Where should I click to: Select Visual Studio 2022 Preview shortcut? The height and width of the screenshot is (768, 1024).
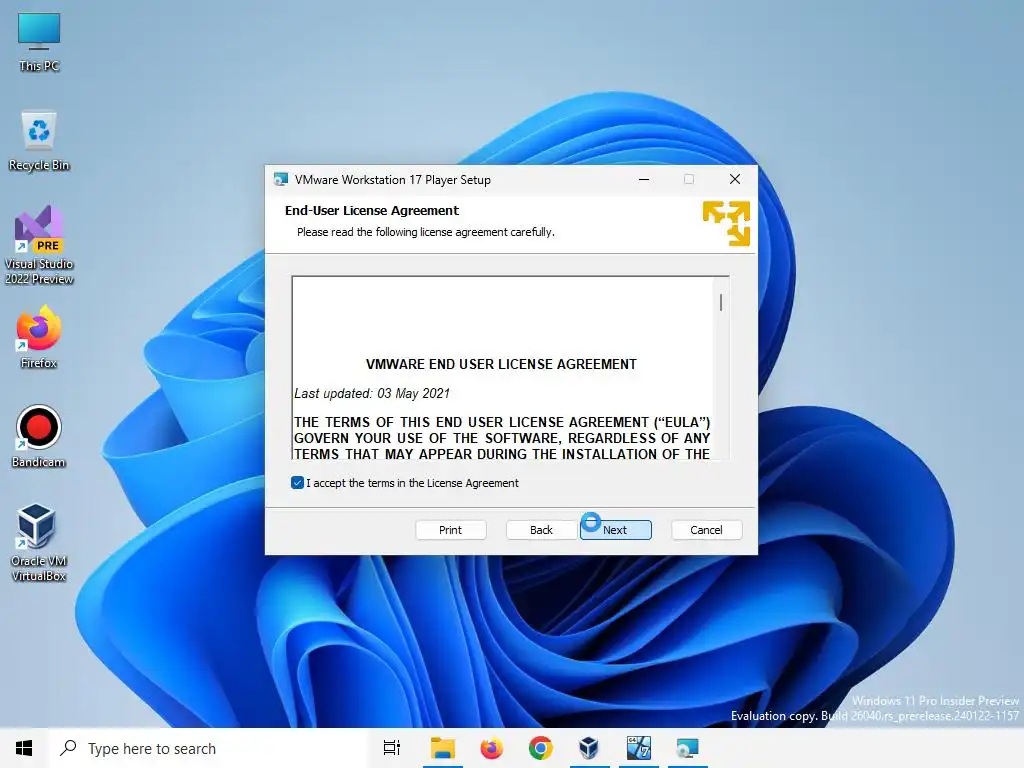tap(39, 245)
